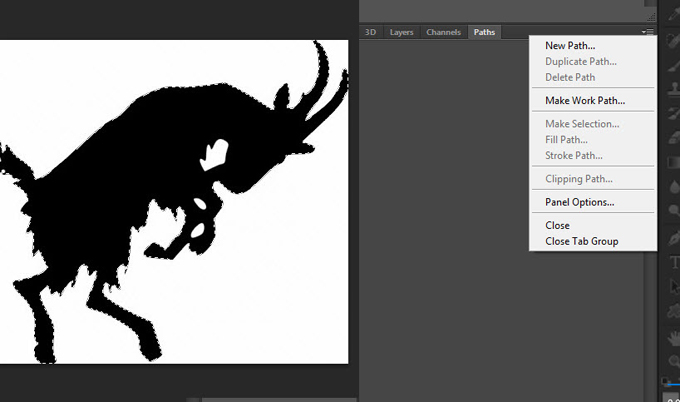Select the Custom Shape tool
This screenshot has width=680, height=402.
point(674,311)
